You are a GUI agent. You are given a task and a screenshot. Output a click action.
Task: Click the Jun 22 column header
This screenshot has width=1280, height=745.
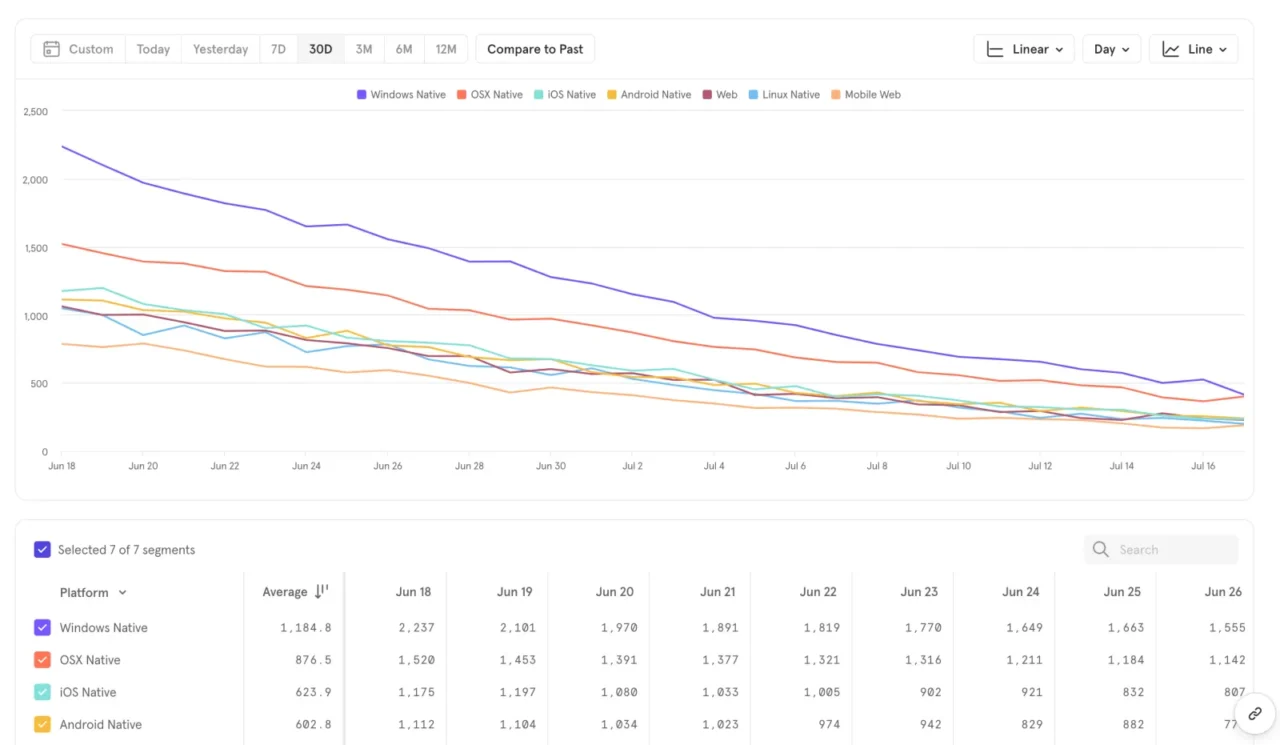(818, 592)
